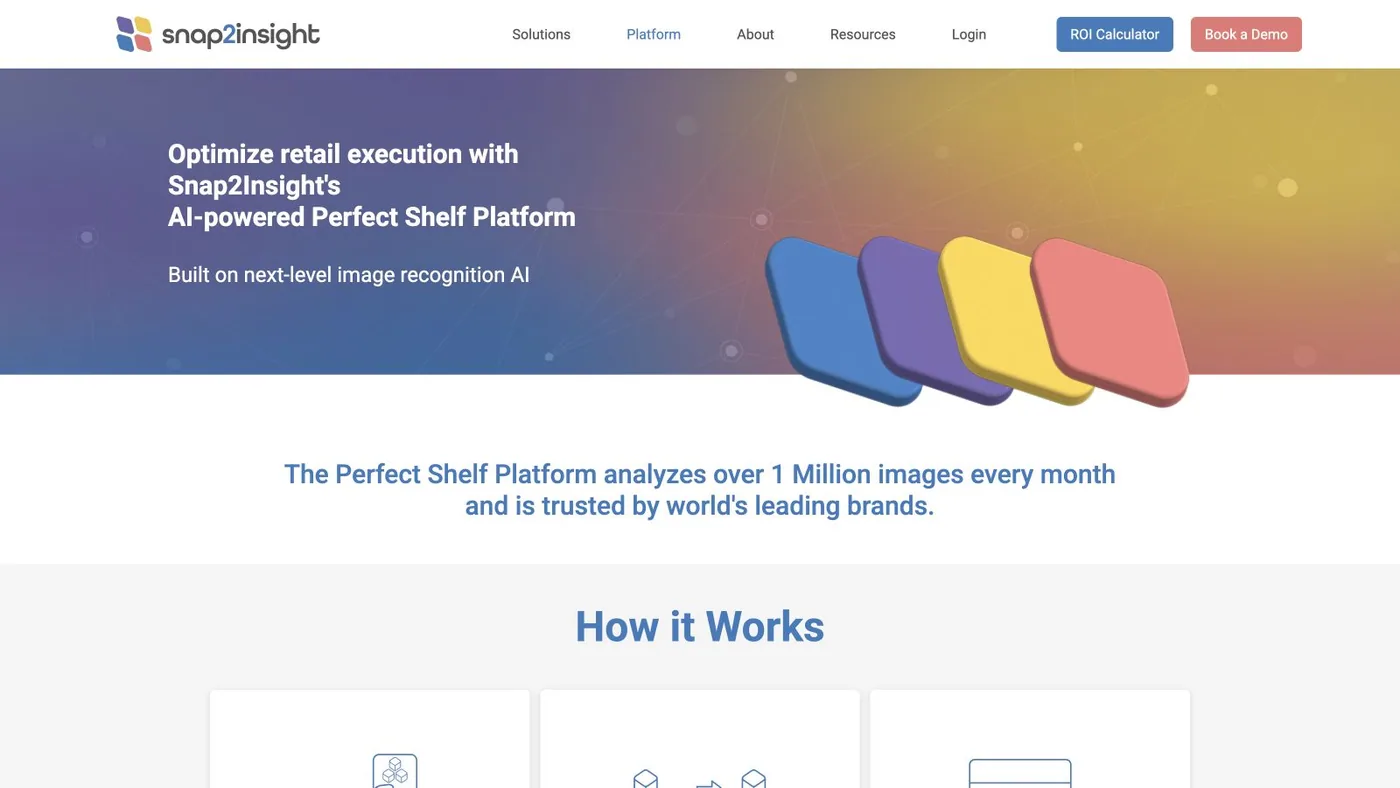Click the coral red 3D tile in hero
The width and height of the screenshot is (1400, 788).
click(1110, 322)
